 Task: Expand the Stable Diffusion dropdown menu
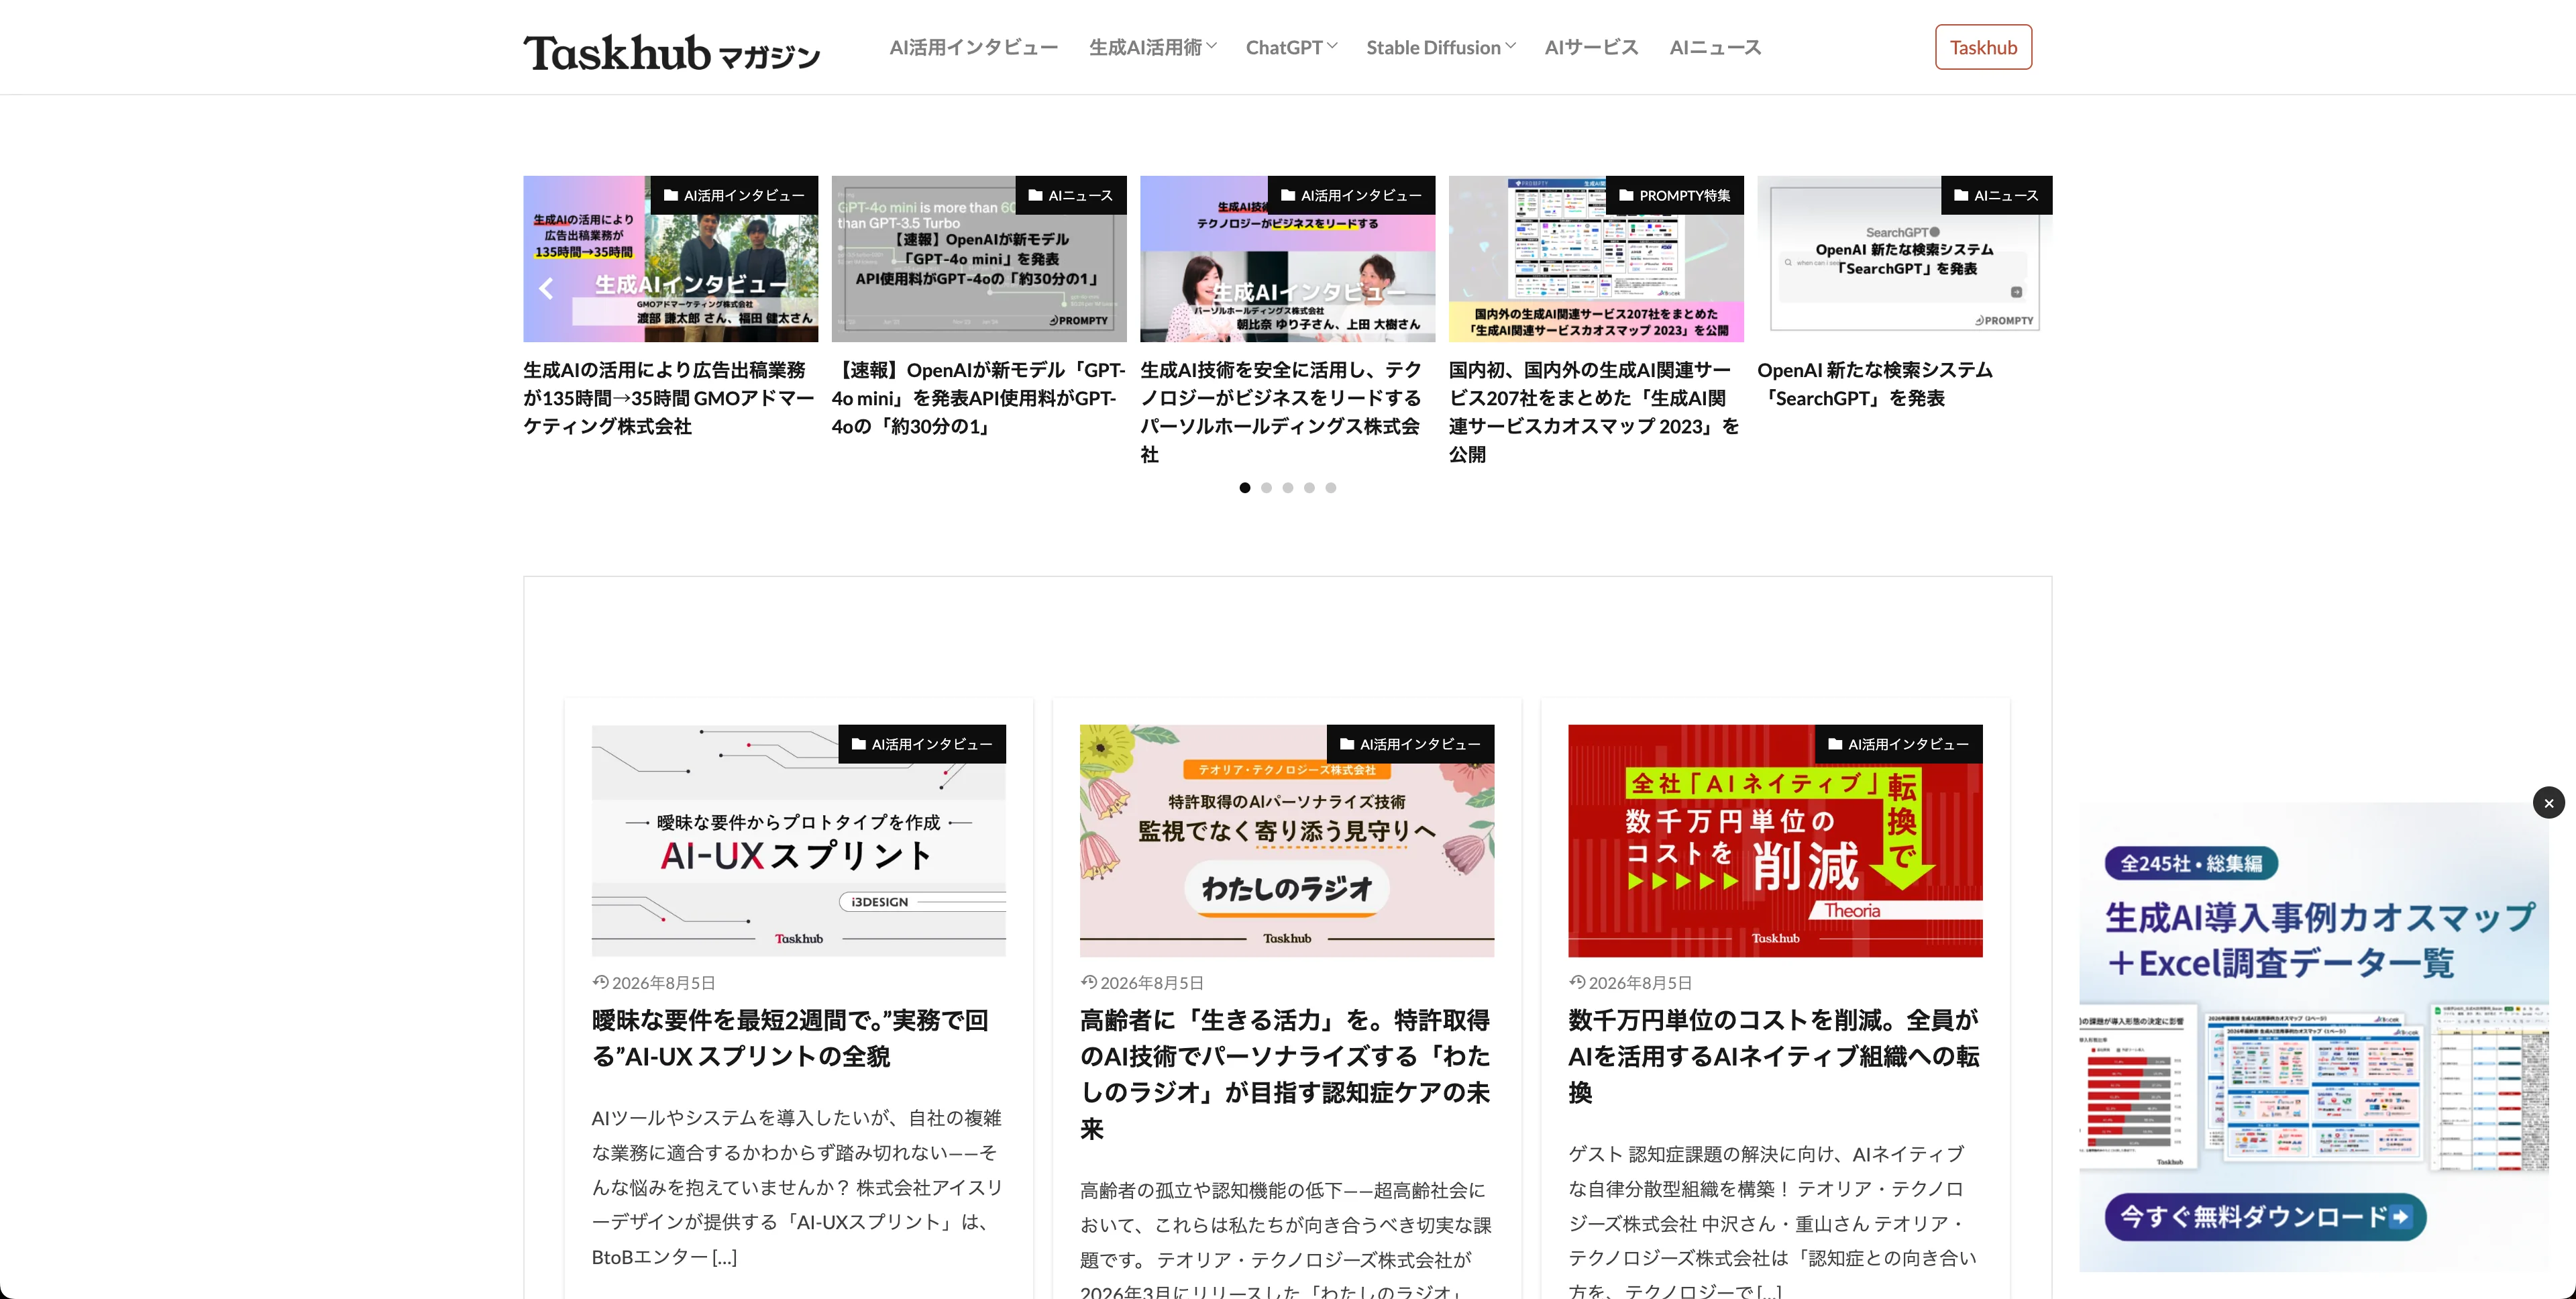click(x=1441, y=47)
